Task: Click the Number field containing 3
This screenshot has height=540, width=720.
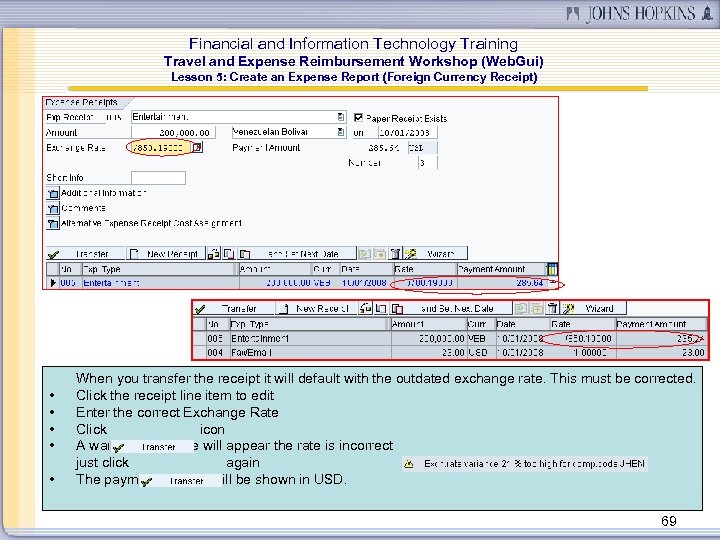Action: coord(428,163)
